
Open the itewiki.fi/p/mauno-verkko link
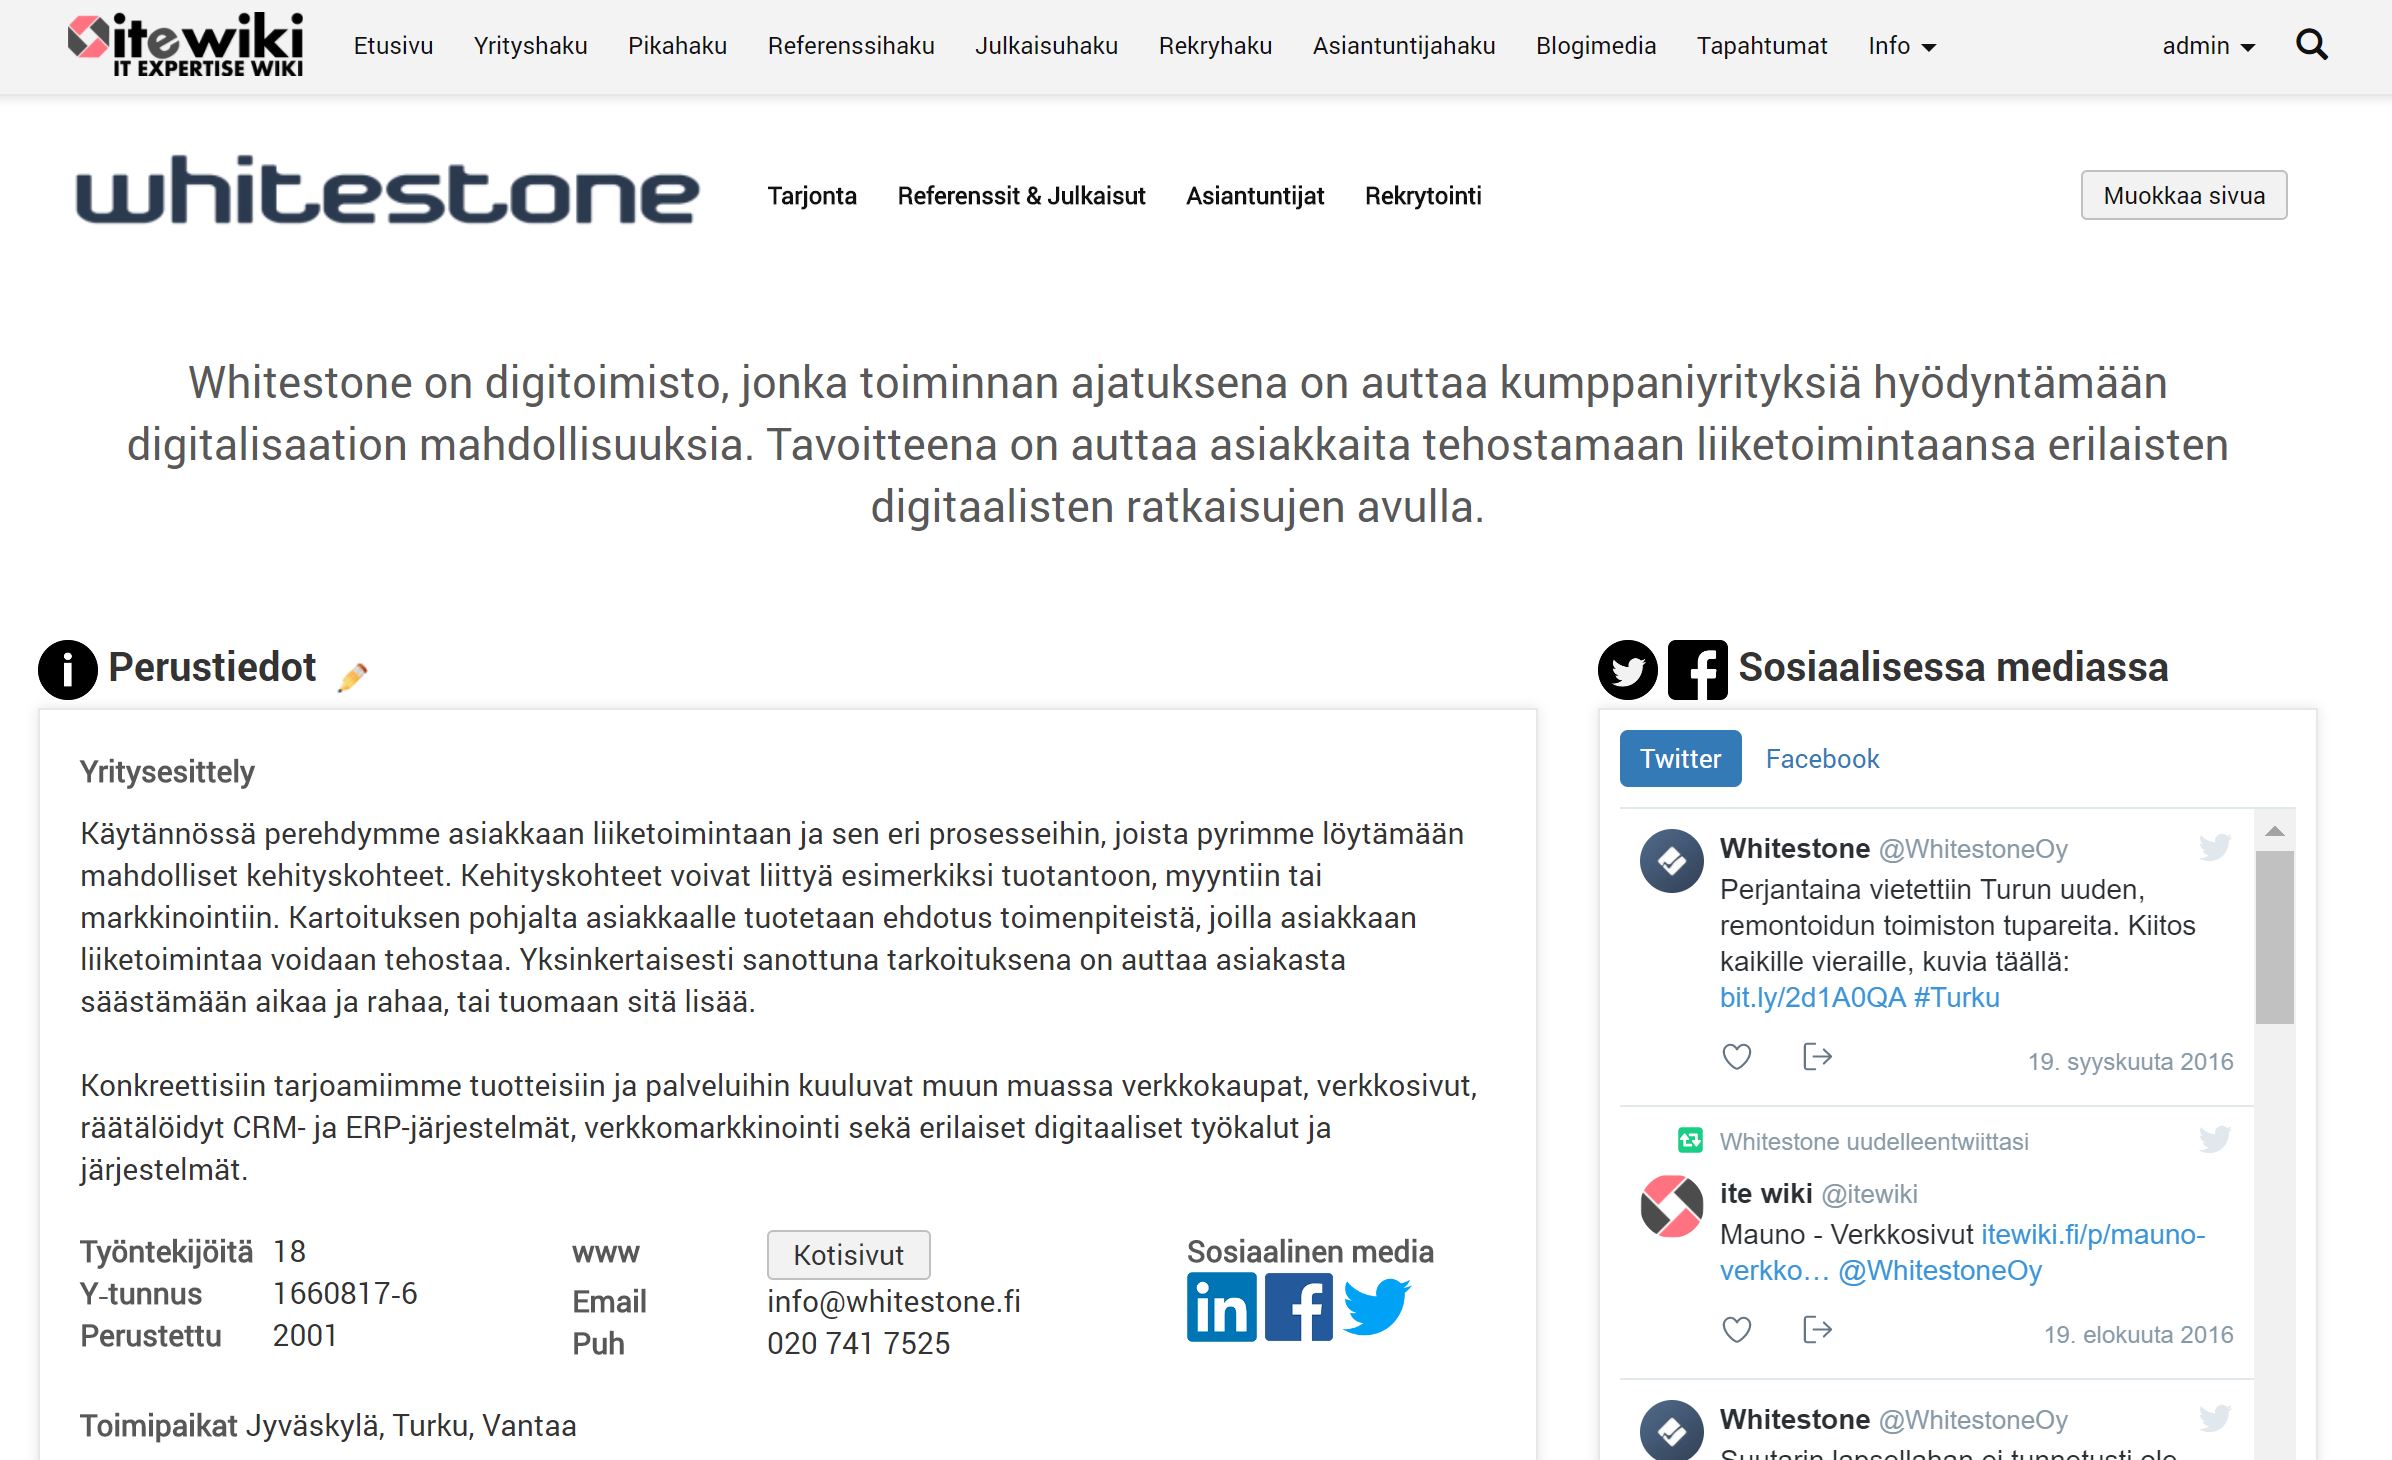tap(1963, 1252)
